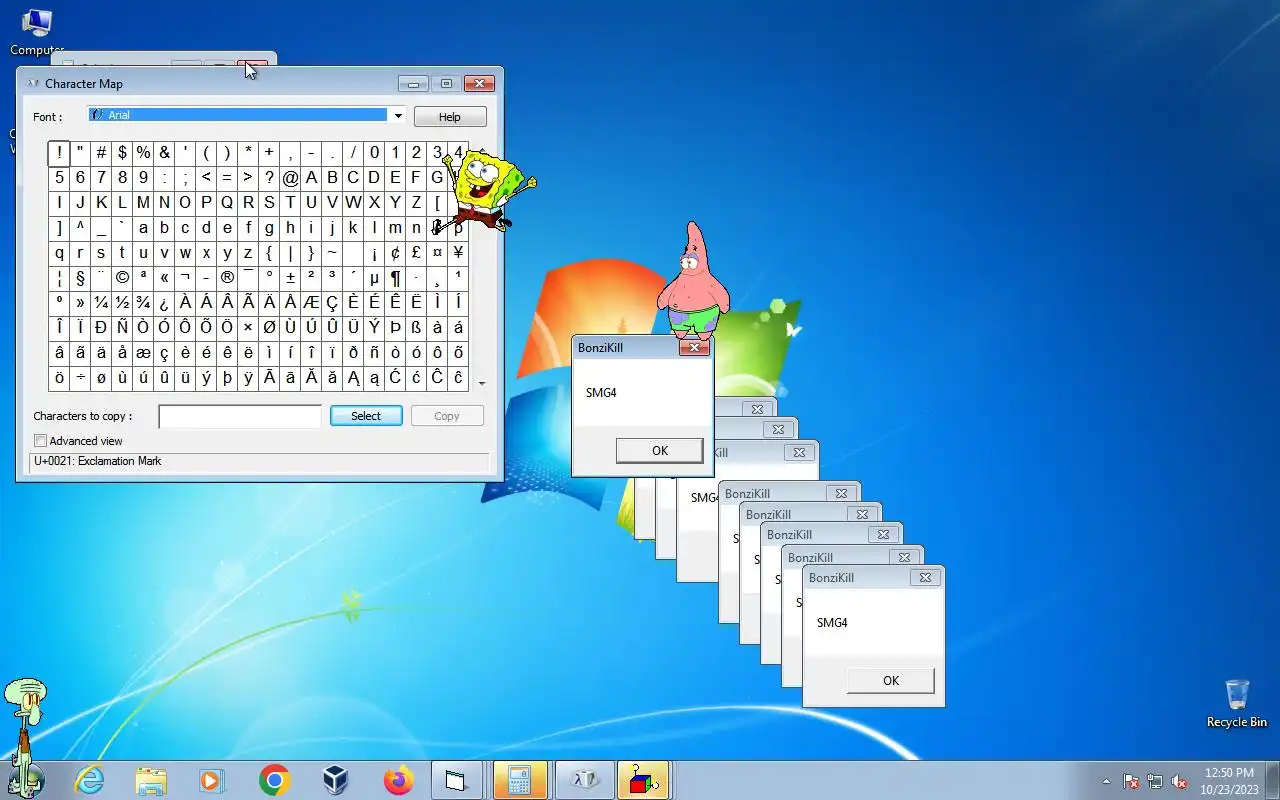Select the ~ tilde character cell

pos(332,253)
